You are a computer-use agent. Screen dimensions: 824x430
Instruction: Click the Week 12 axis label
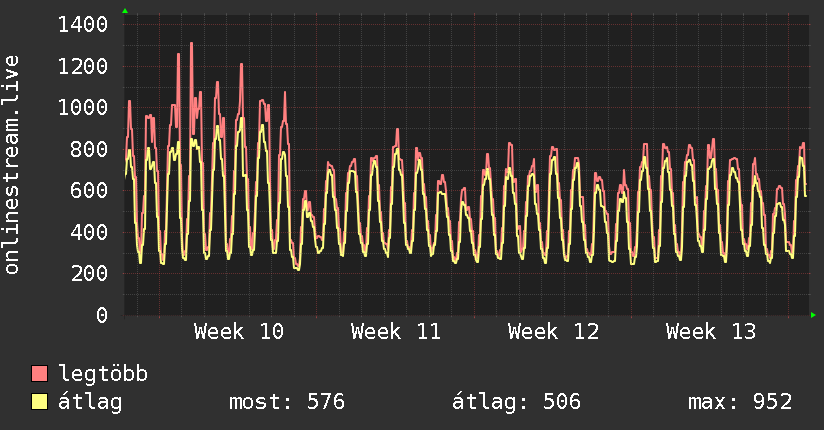click(x=553, y=332)
